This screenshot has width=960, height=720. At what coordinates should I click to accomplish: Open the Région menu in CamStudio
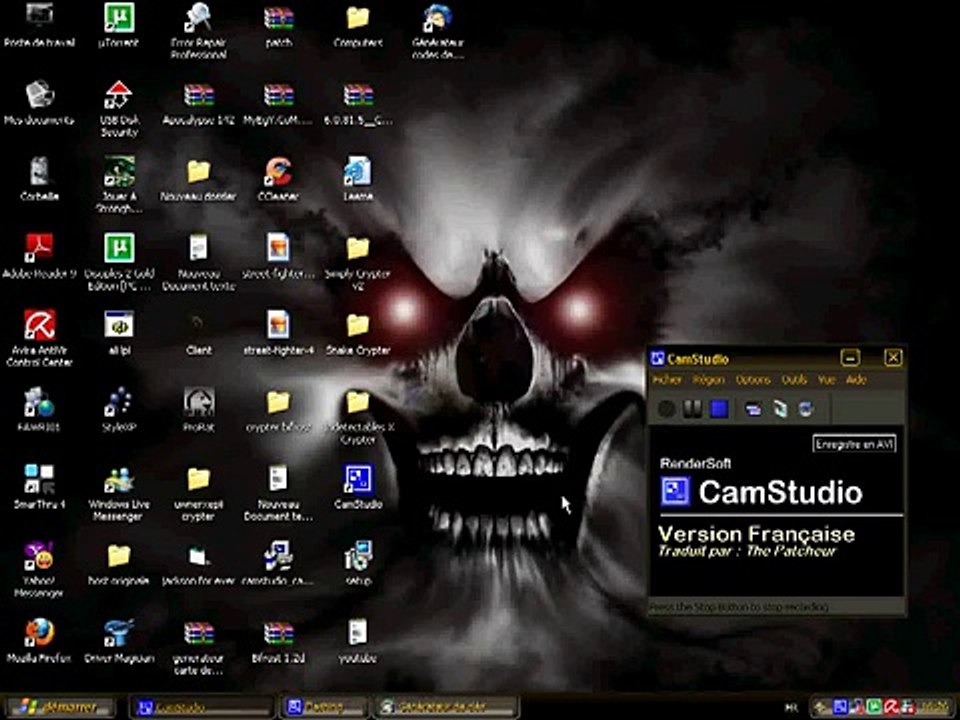(x=708, y=380)
